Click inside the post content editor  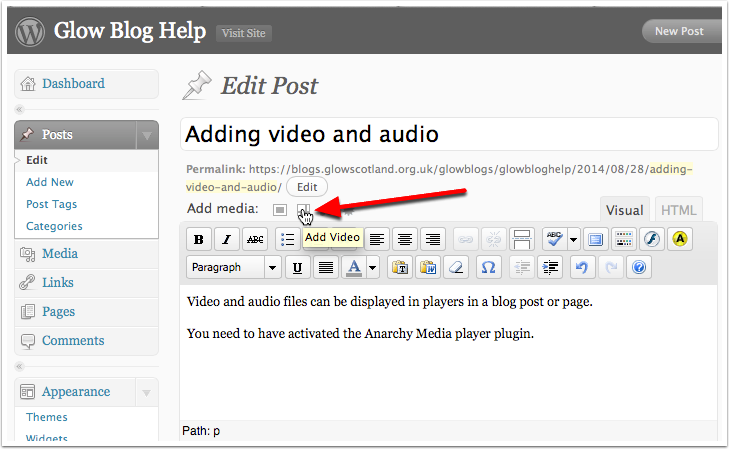[x=448, y=353]
